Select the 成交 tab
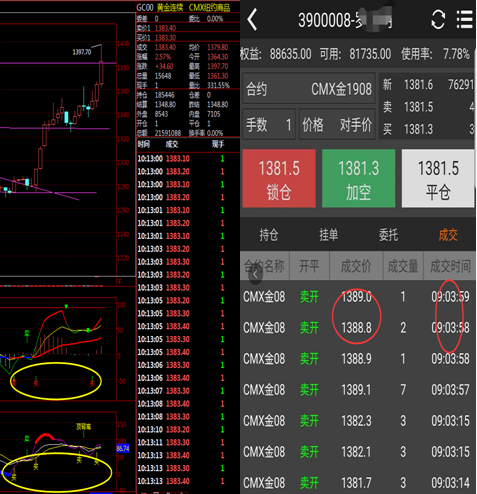The height and width of the screenshot is (494, 477). (x=448, y=235)
